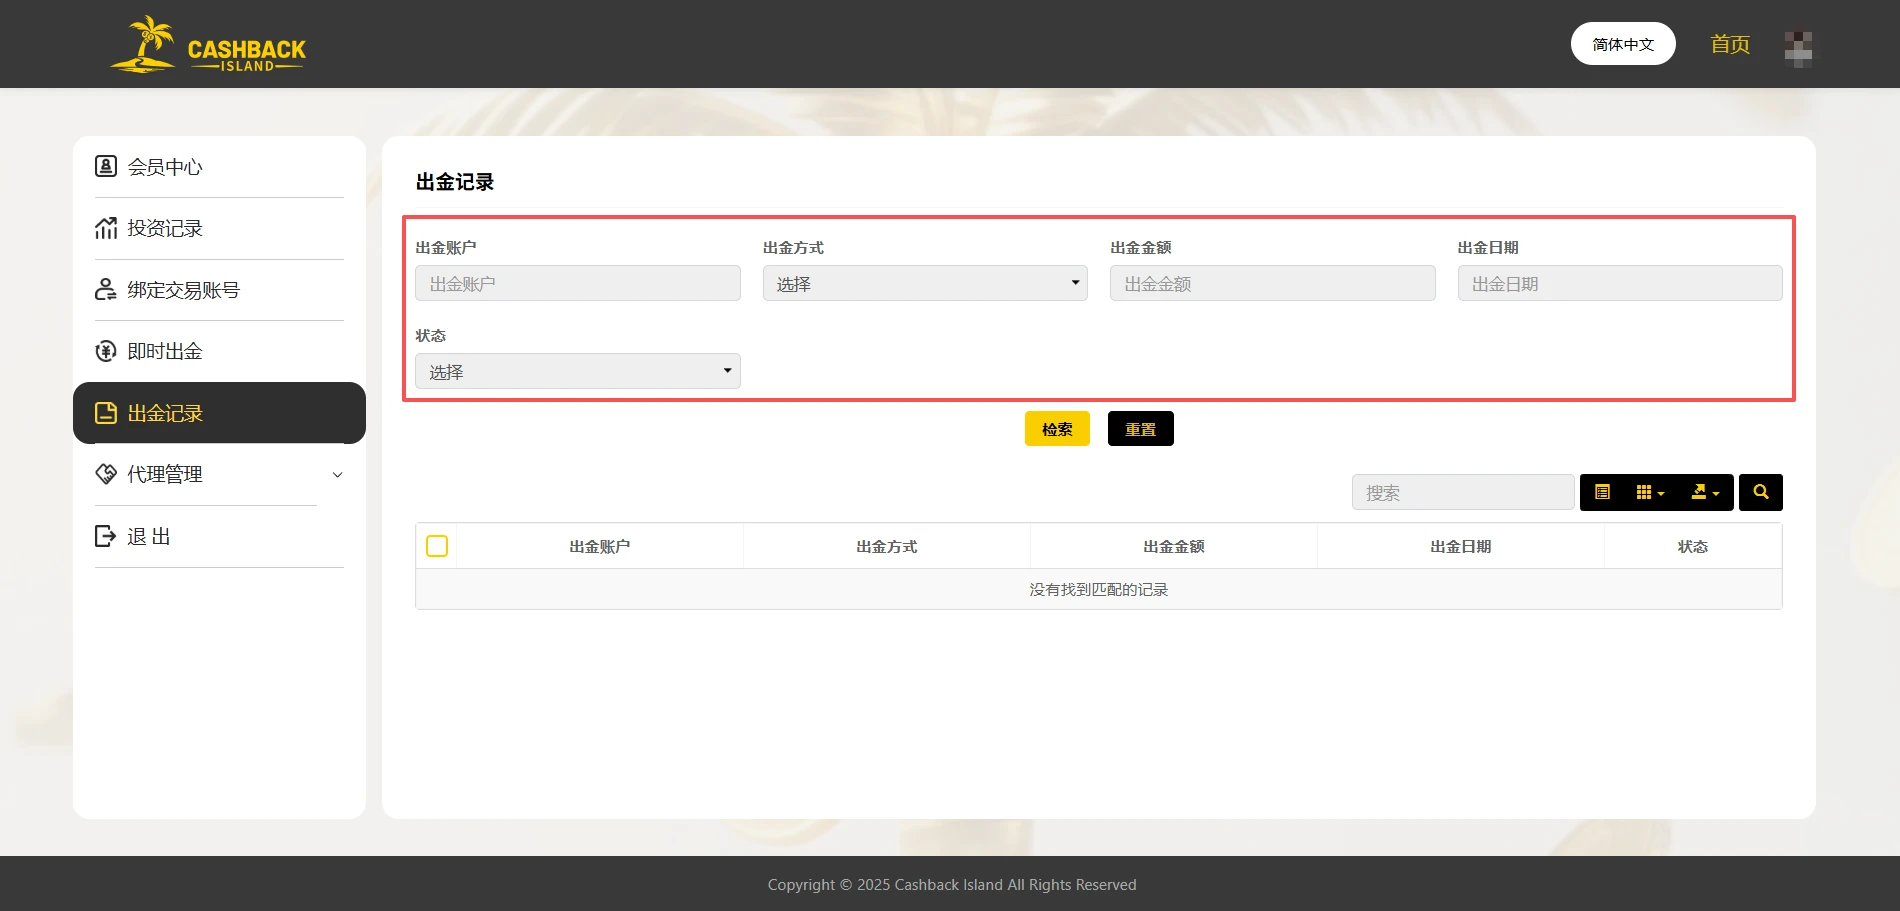Navigate to 首页 home page link

pos(1729,44)
